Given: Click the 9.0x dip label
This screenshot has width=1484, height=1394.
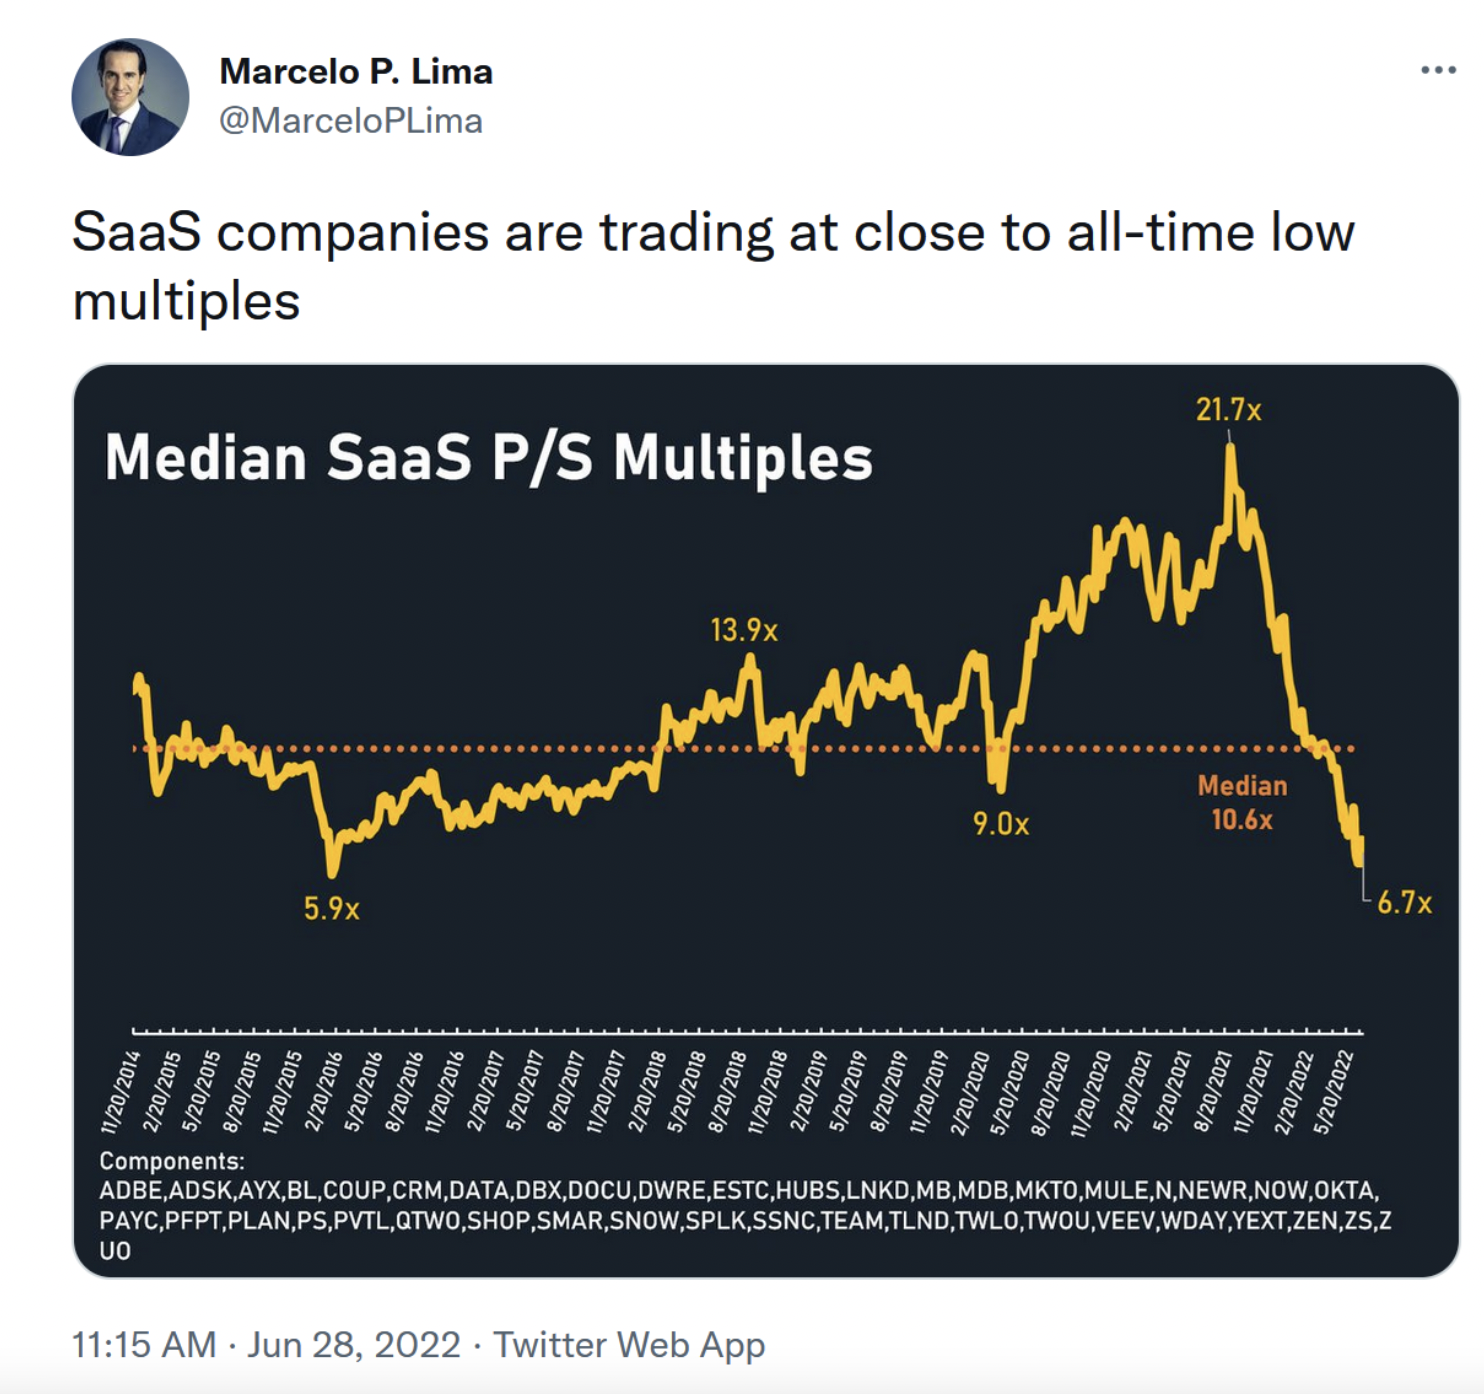Looking at the screenshot, I should point(1001,825).
